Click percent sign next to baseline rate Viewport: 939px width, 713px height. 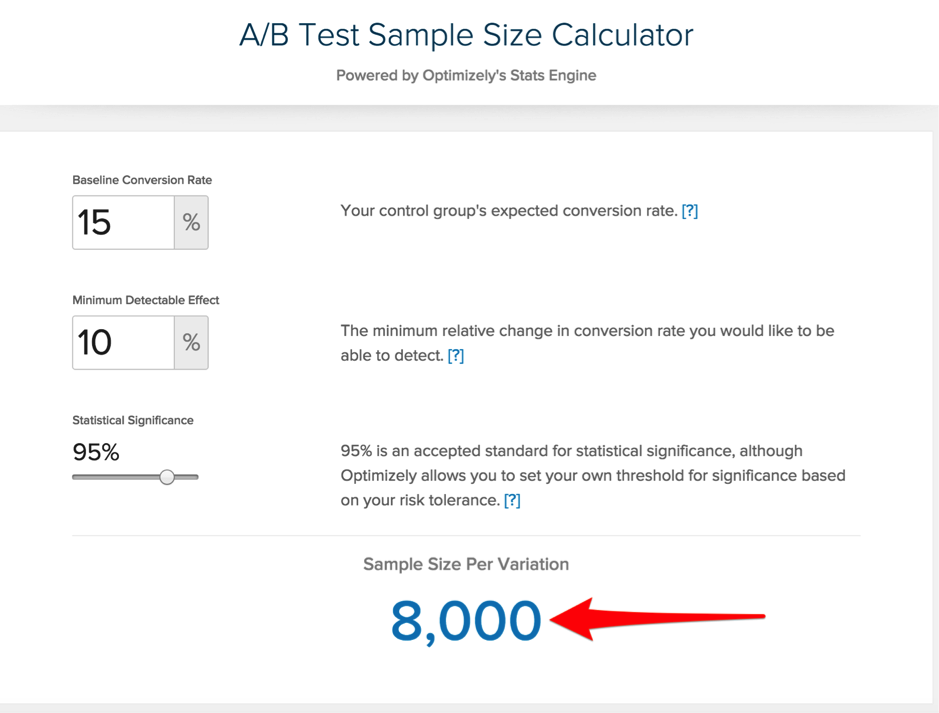coord(192,222)
